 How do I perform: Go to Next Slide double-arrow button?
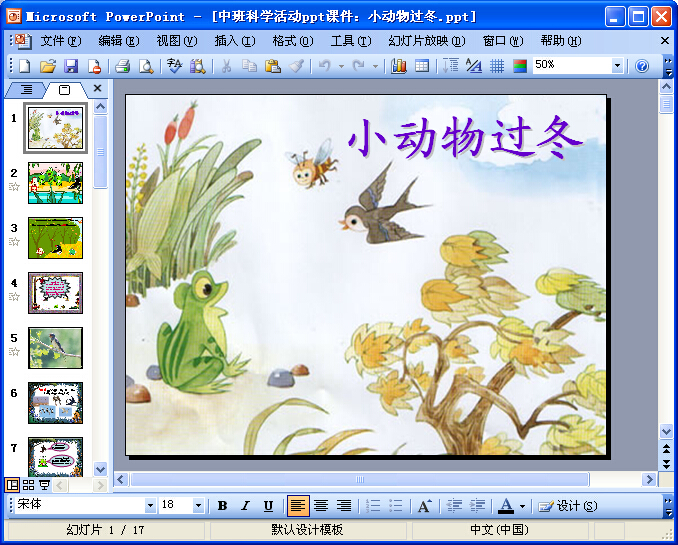(x=666, y=464)
